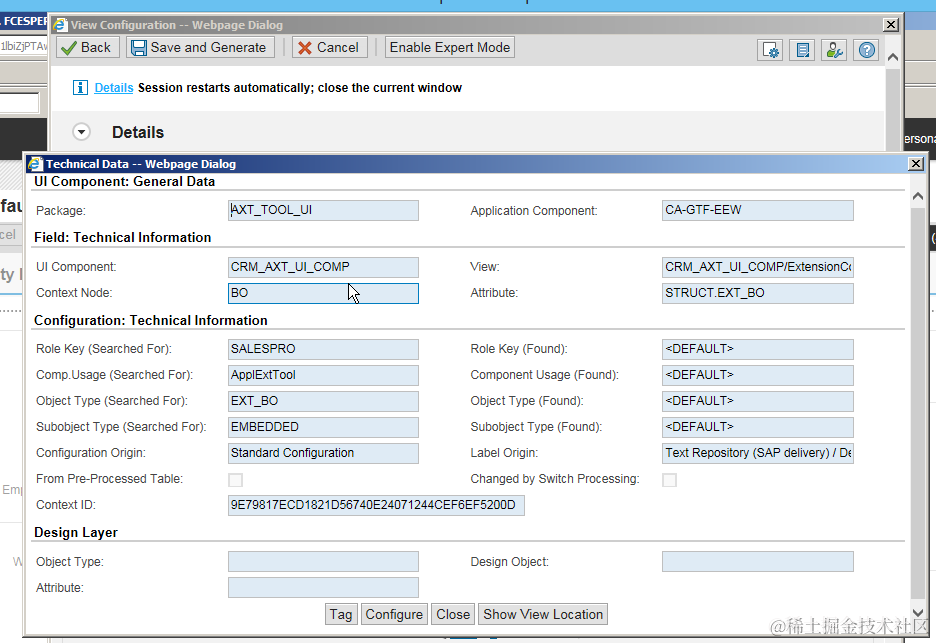Screen dimensions: 936x643
Task: Click Show View Location button
Action: (x=543, y=614)
